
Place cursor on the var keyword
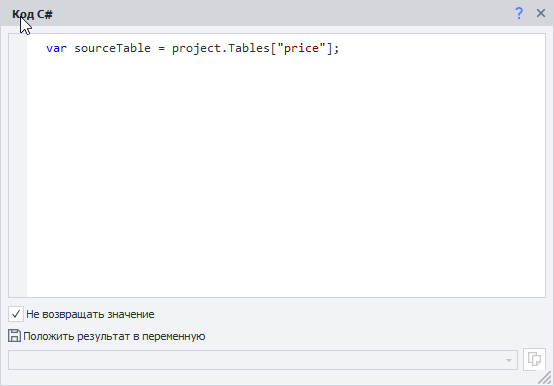click(x=56, y=48)
